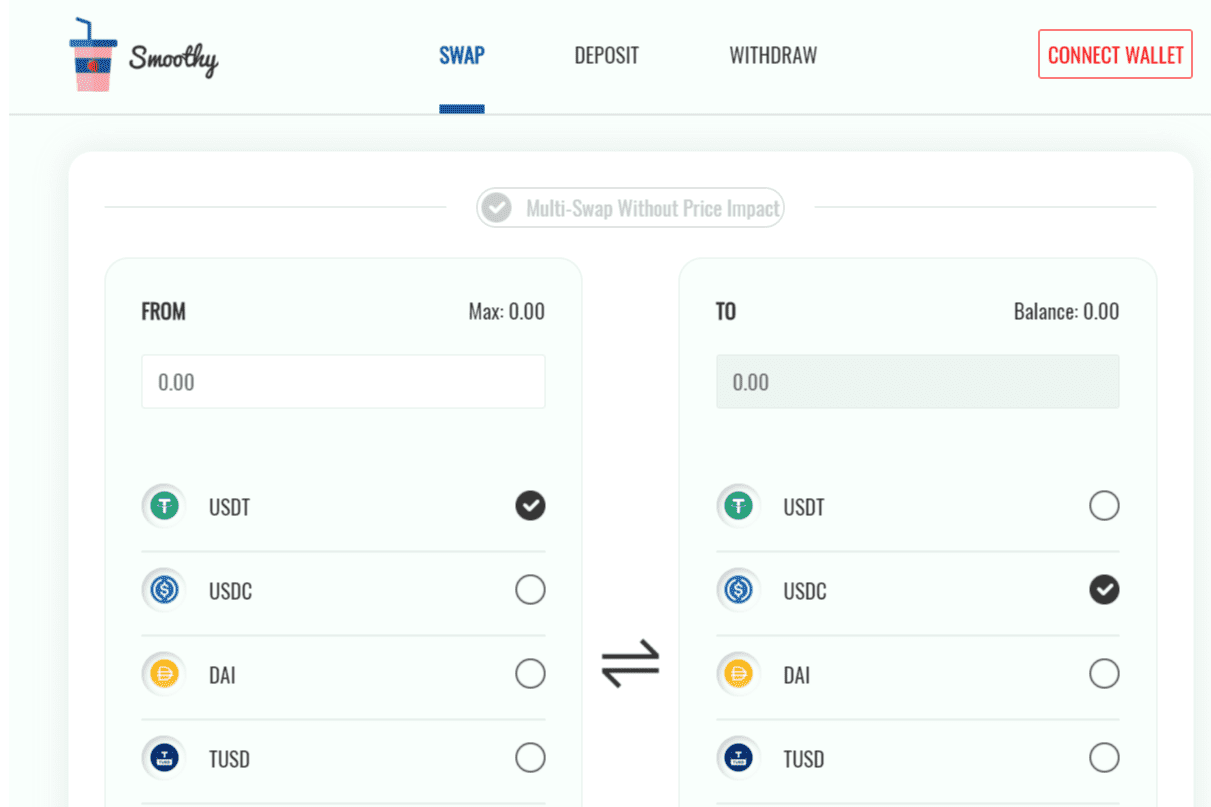
Task: Click the DAI icon in TO panel
Action: click(739, 674)
